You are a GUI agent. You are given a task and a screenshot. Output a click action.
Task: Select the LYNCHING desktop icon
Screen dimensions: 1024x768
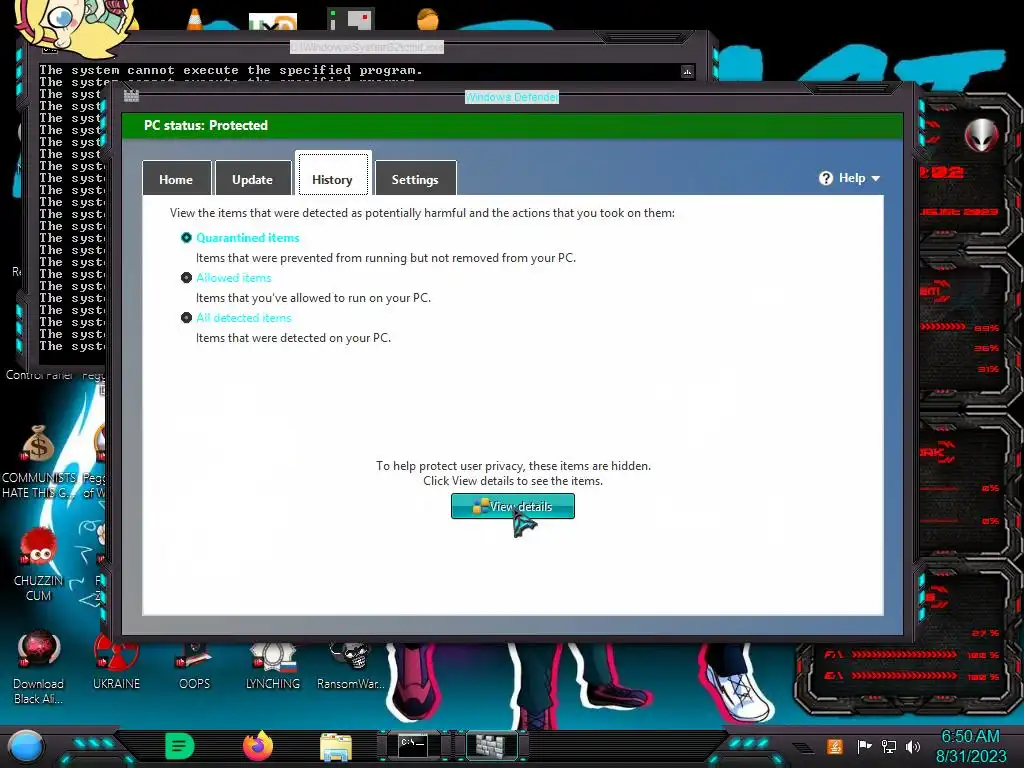[273, 666]
